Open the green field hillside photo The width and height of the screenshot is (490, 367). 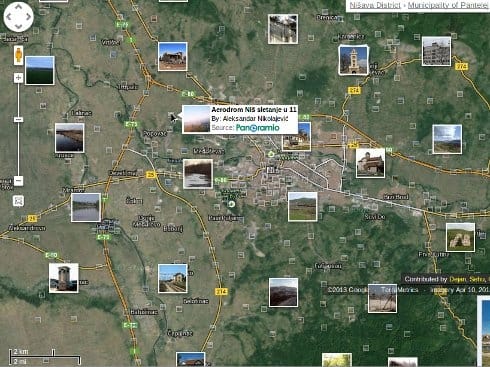click(x=303, y=207)
